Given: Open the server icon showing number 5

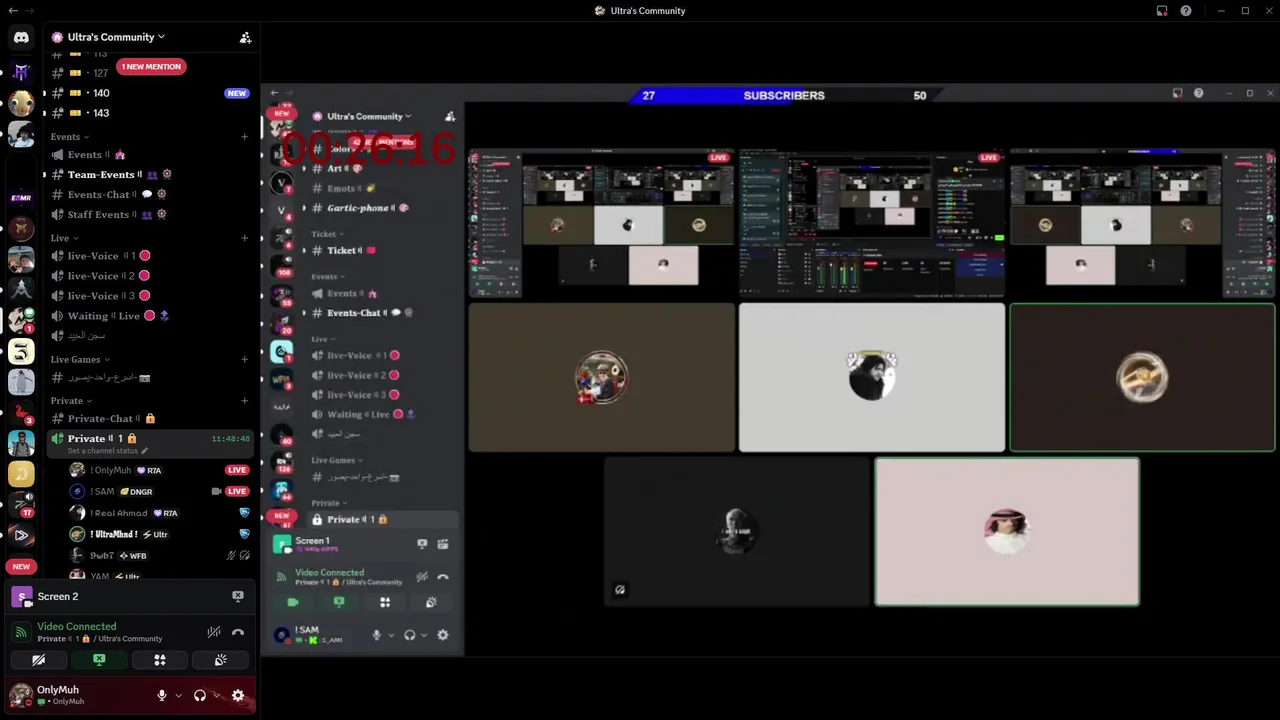Looking at the screenshot, I should point(21,351).
